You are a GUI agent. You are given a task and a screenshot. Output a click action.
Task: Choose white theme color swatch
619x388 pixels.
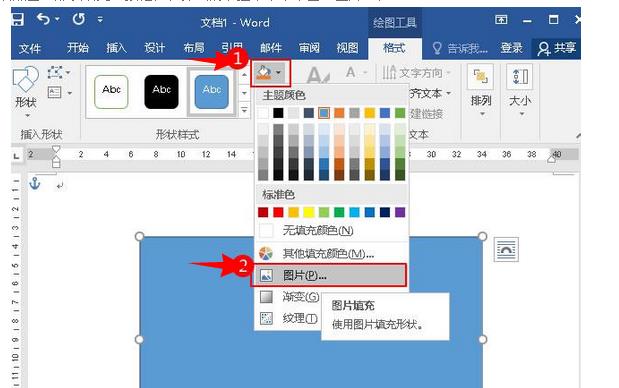(263, 113)
